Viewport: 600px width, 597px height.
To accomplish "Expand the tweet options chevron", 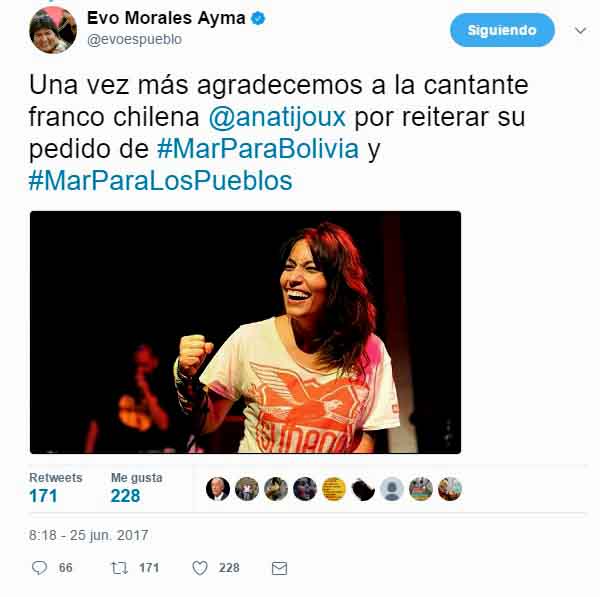I will 580,30.
